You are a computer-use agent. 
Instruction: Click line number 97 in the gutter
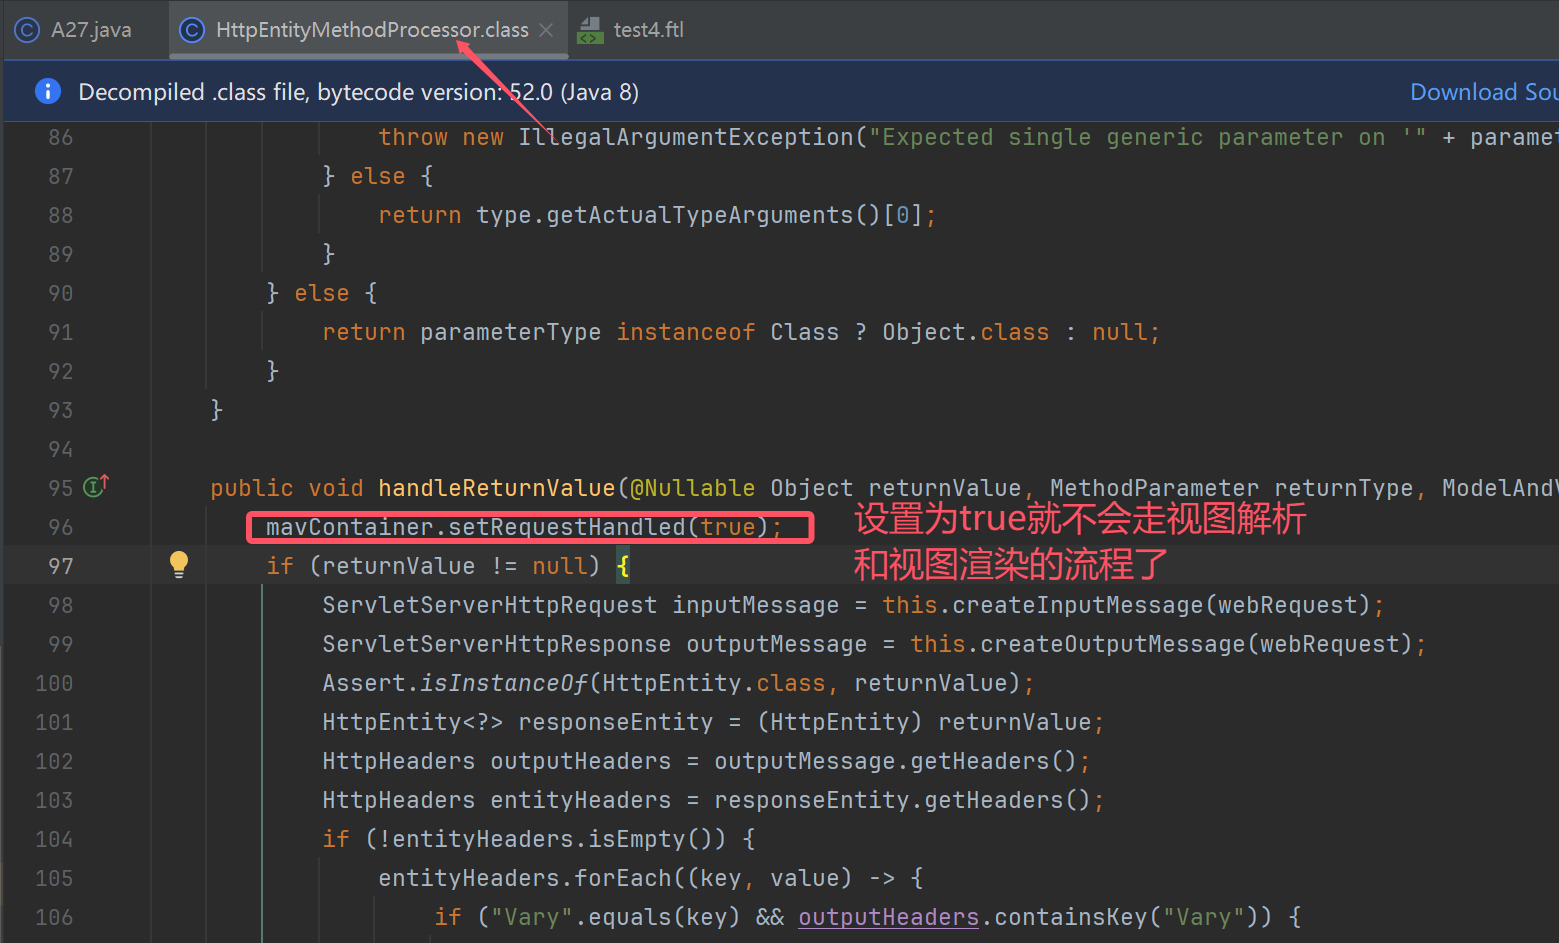61,566
